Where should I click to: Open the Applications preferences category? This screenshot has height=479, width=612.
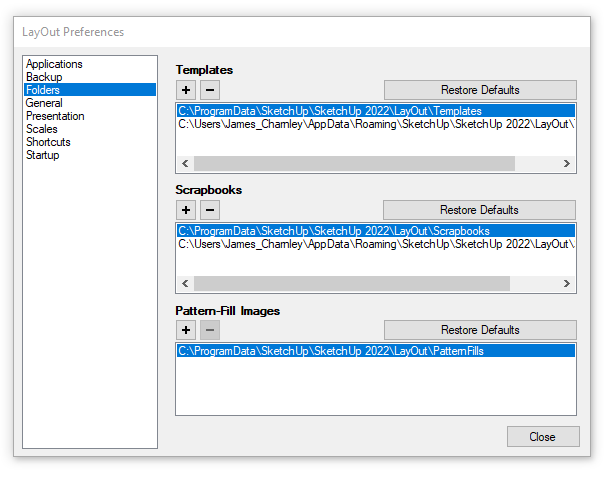54,64
